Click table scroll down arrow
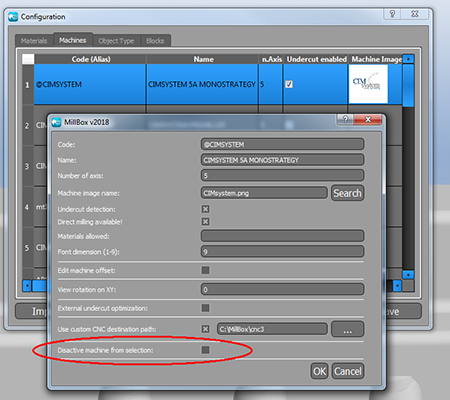Image resolution: width=450 pixels, height=400 pixels. pyautogui.click(x=408, y=275)
